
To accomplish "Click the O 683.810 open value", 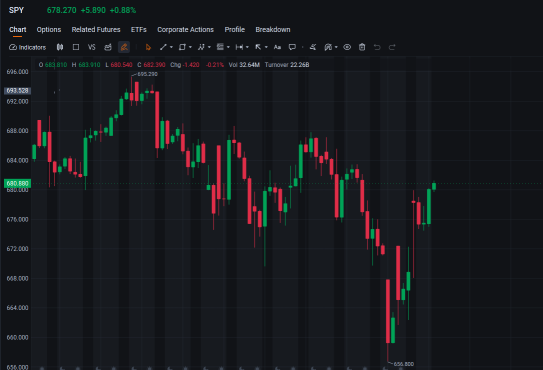I will (x=53, y=65).
